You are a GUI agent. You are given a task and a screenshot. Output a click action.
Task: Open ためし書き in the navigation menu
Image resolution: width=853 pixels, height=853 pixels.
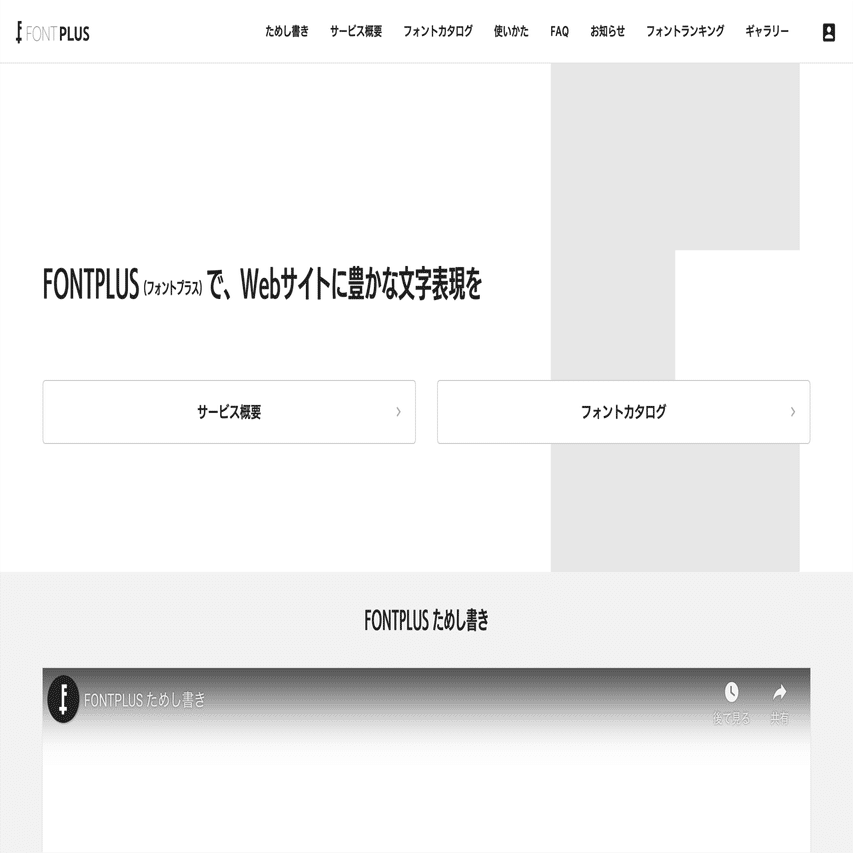[x=287, y=32]
